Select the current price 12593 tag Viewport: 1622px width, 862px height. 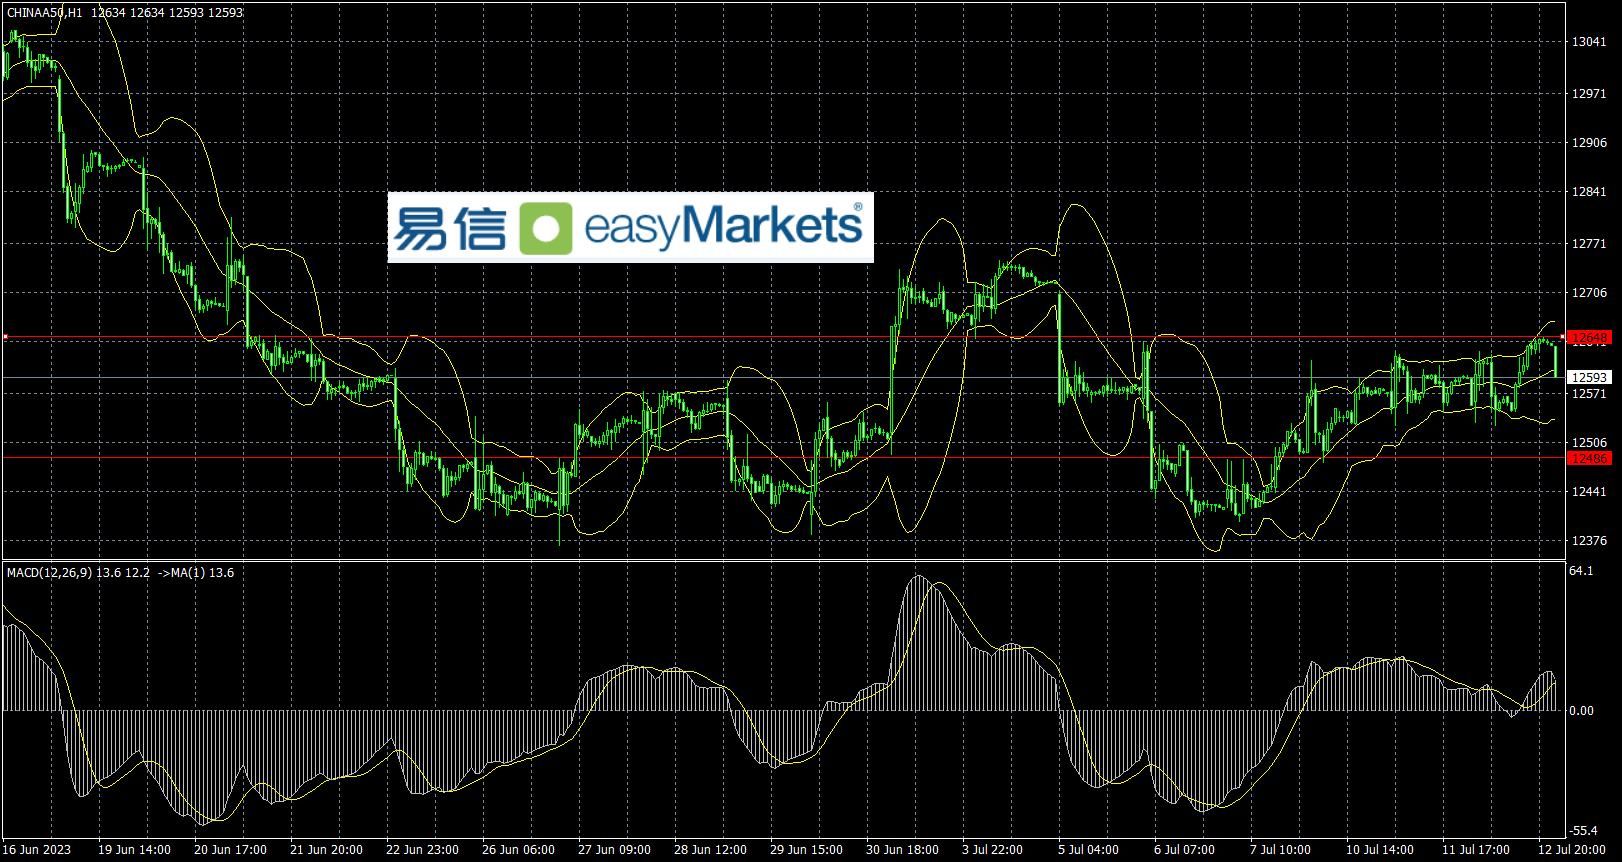1589,377
